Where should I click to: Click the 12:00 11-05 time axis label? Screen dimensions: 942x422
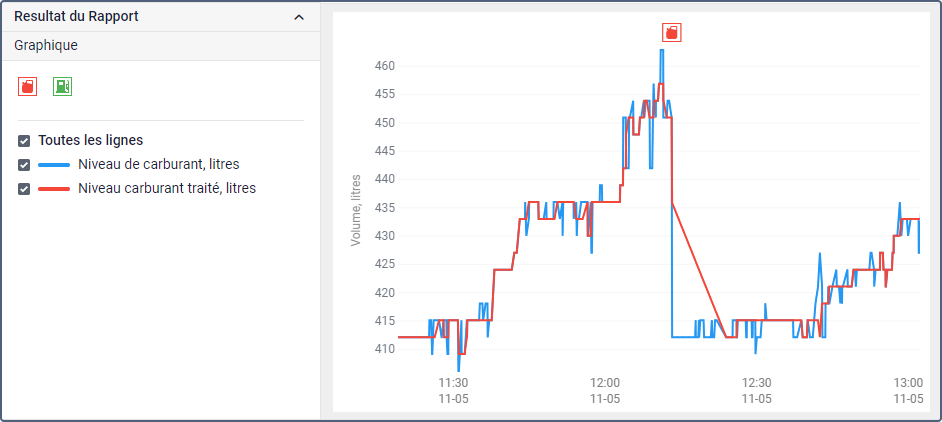pos(605,391)
